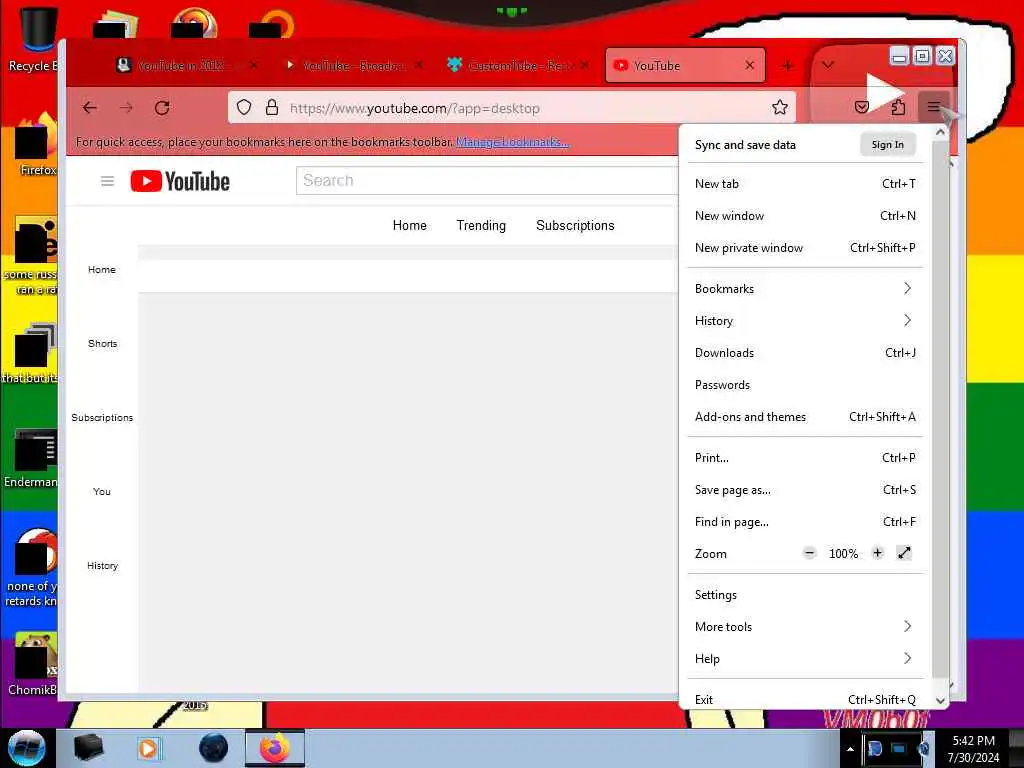This screenshot has height=768, width=1024.
Task: Open the Pocket save icon
Action: [x=862, y=107]
